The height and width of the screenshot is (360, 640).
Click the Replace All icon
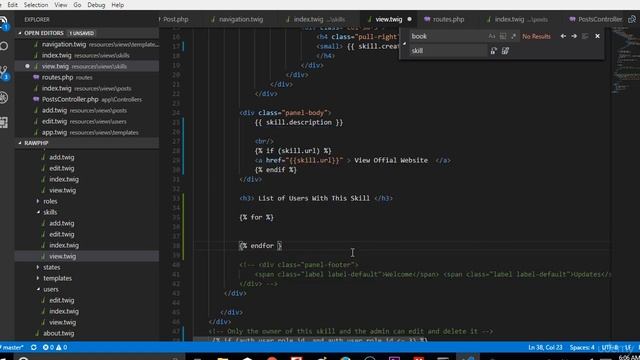point(505,51)
